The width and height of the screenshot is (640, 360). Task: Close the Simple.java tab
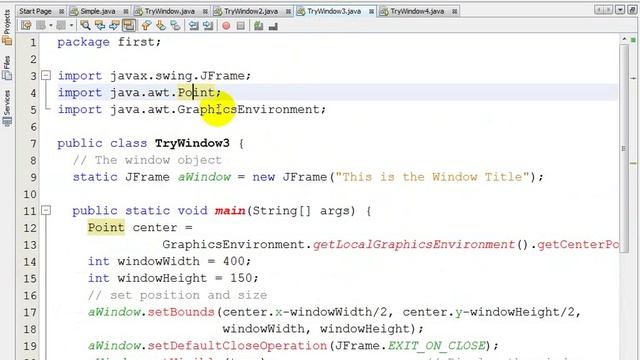126,11
